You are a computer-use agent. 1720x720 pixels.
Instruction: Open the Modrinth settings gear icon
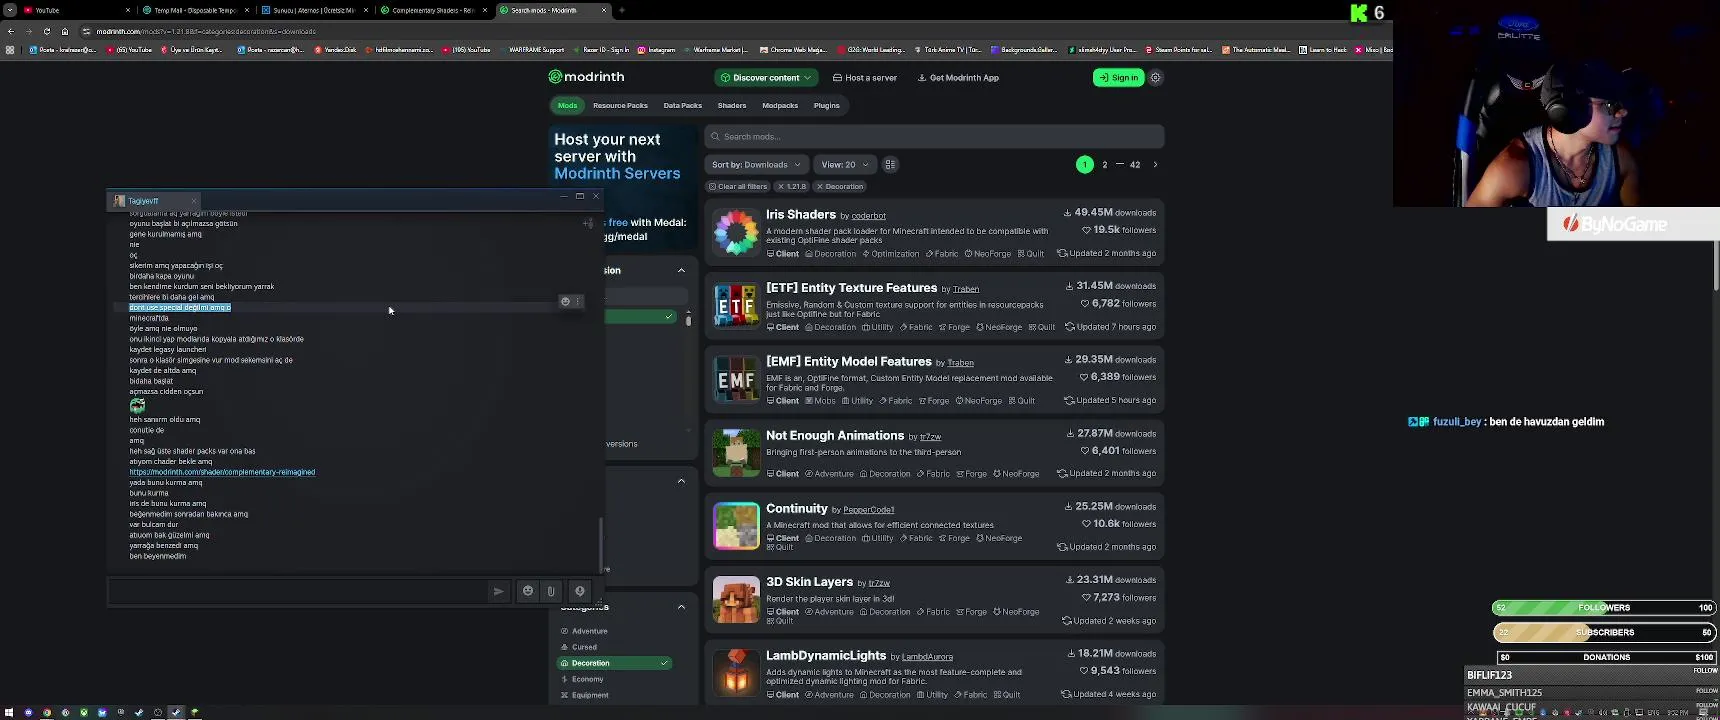[x=1155, y=77]
